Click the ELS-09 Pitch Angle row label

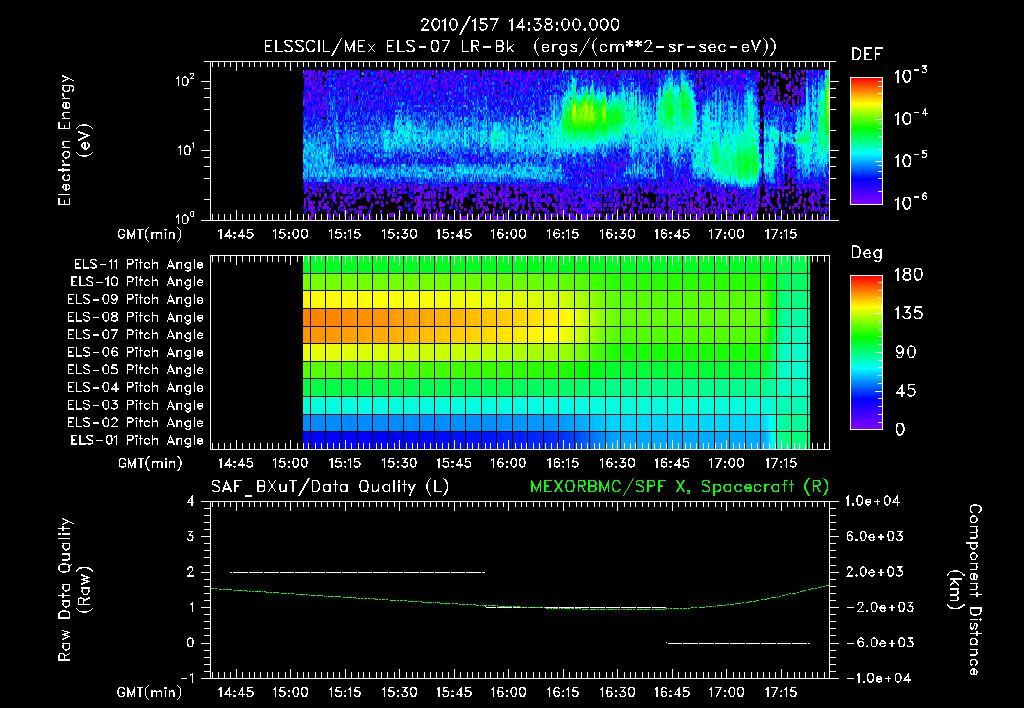[x=135, y=300]
